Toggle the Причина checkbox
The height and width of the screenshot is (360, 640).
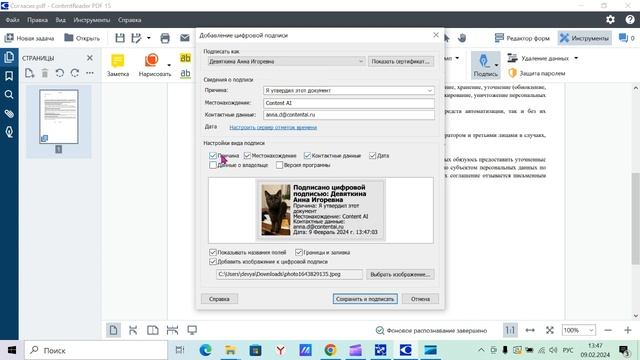point(213,156)
